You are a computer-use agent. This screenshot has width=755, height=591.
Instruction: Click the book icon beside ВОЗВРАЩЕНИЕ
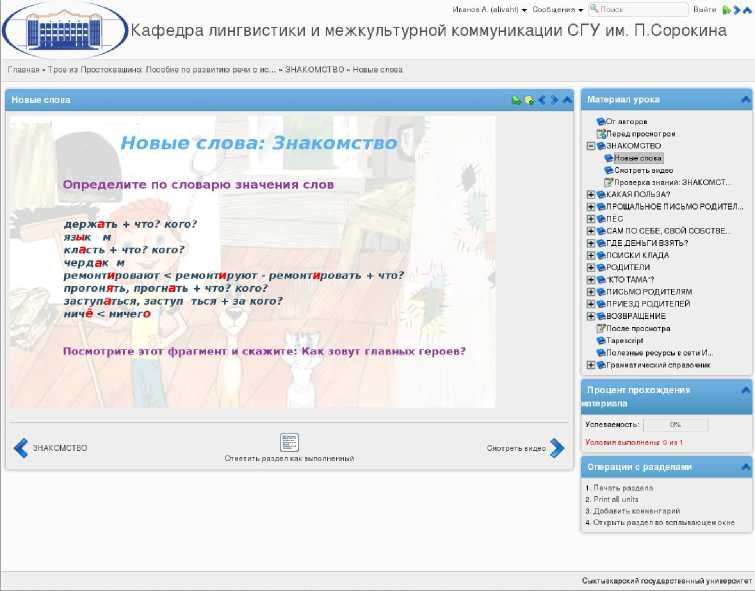[600, 316]
